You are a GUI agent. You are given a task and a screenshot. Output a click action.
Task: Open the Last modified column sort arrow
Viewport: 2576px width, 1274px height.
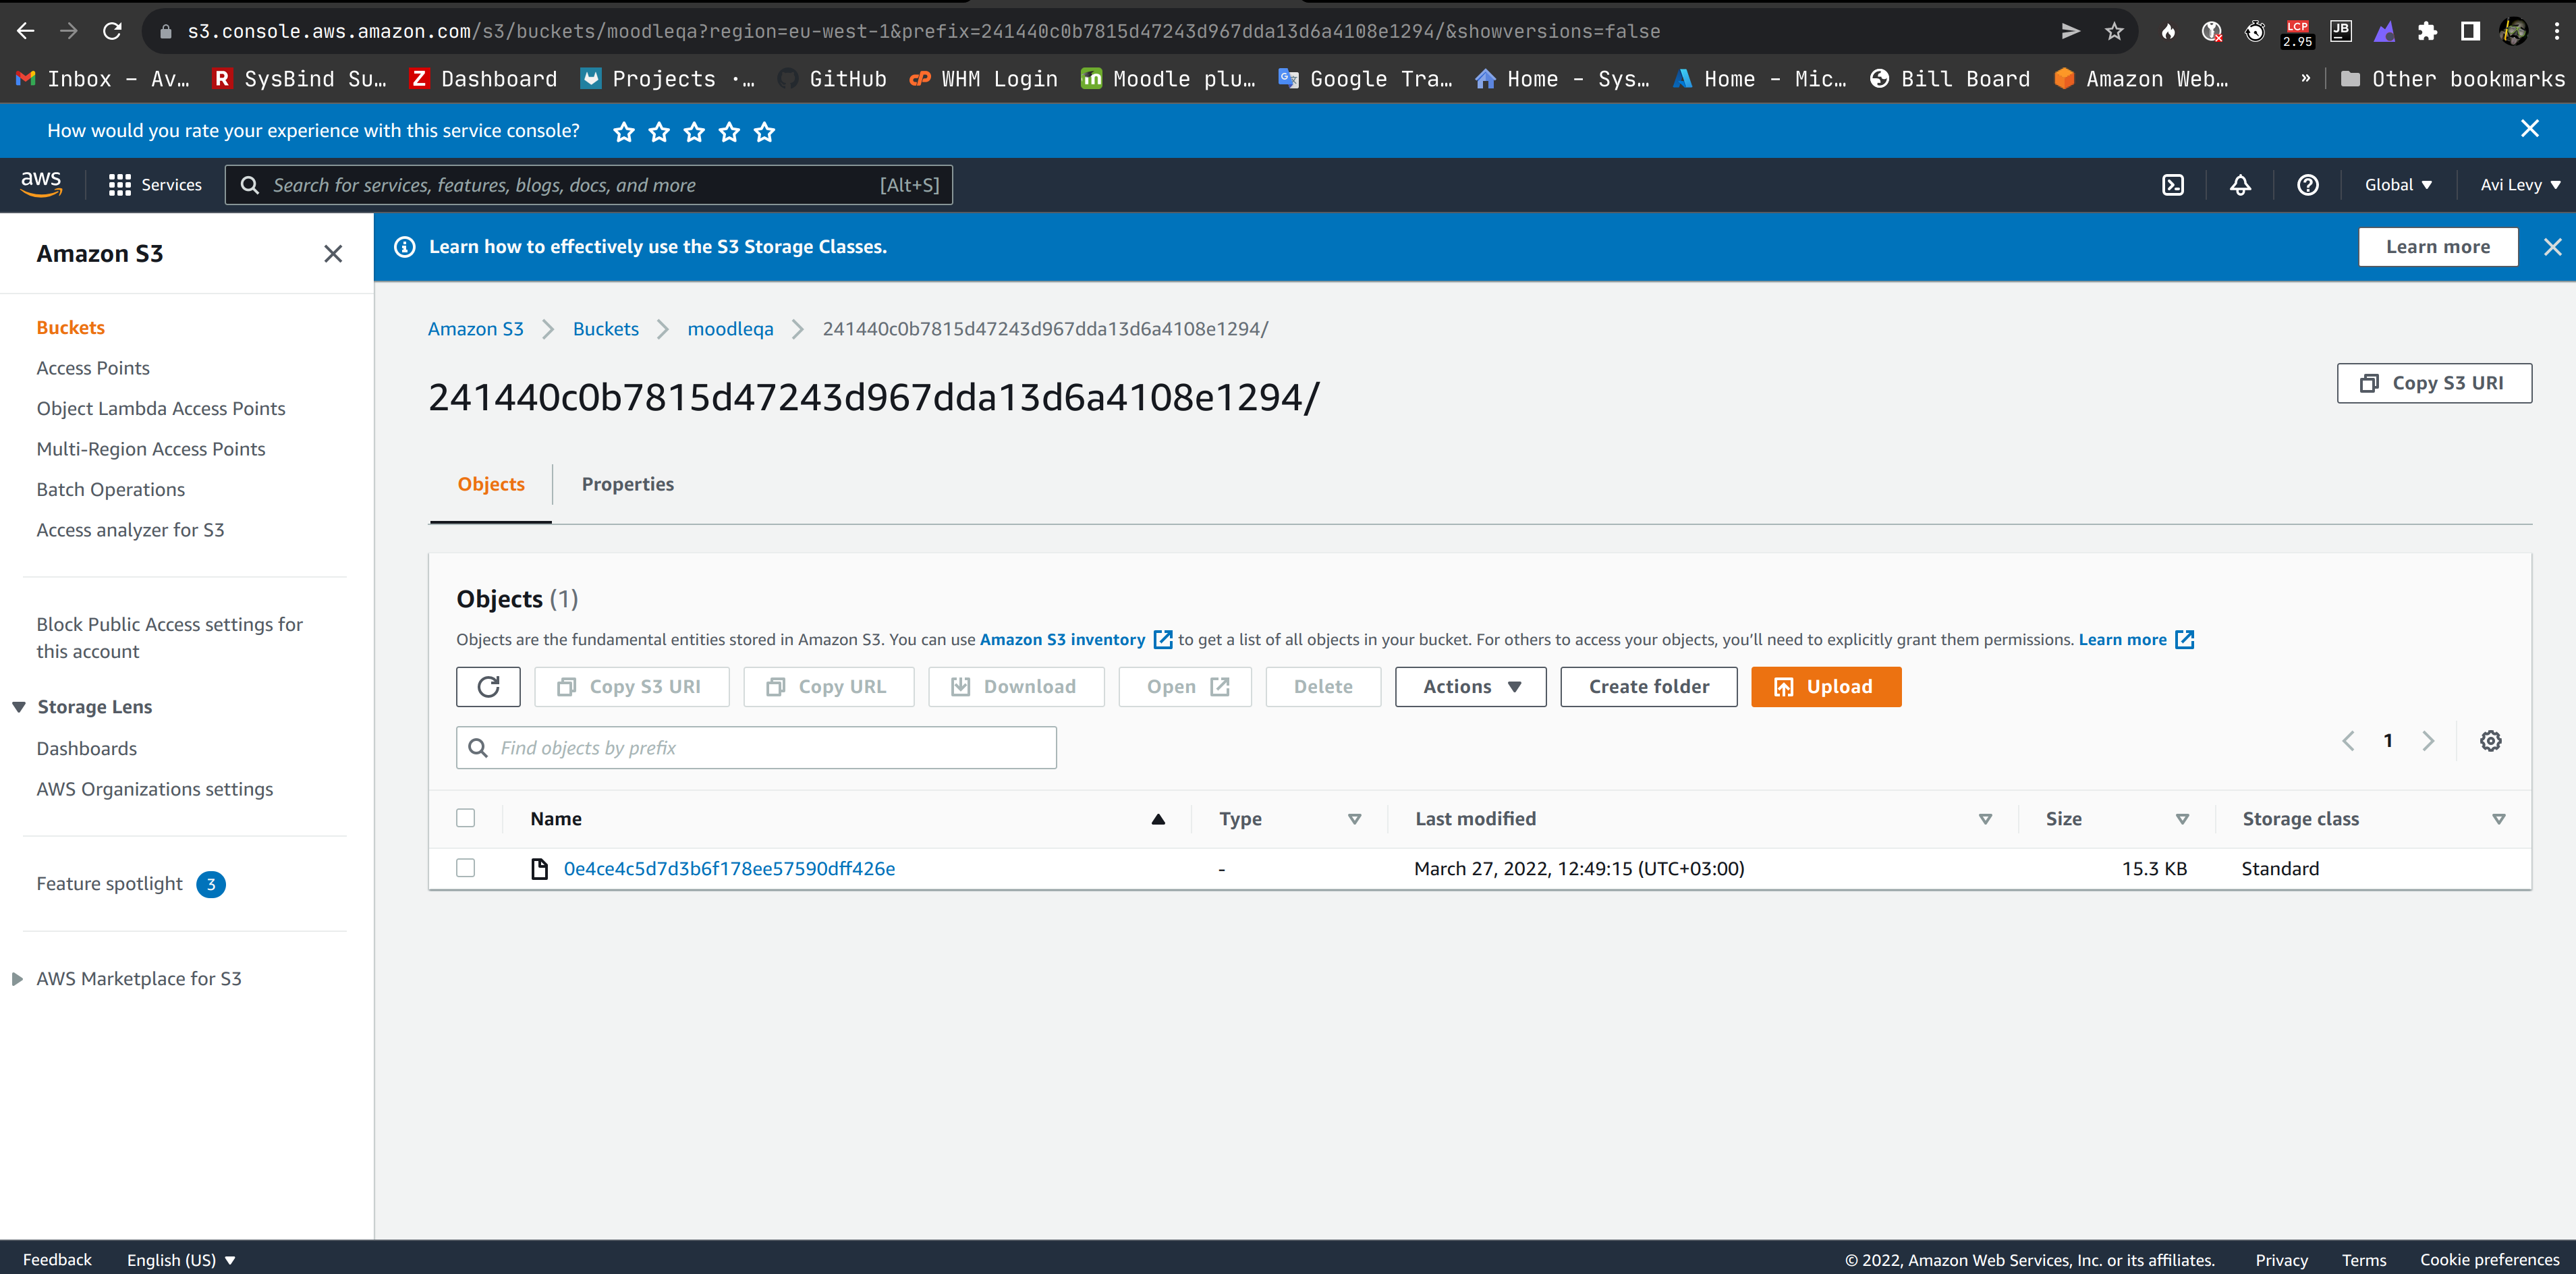pos(1985,819)
